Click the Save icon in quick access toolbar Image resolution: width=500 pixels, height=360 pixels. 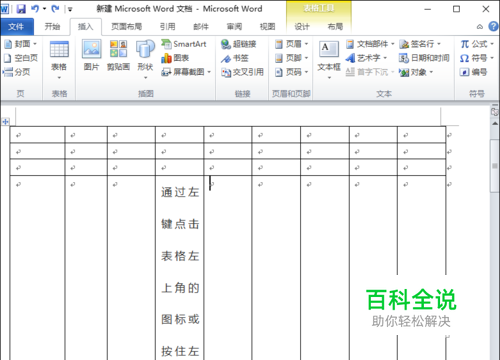[x=21, y=9]
